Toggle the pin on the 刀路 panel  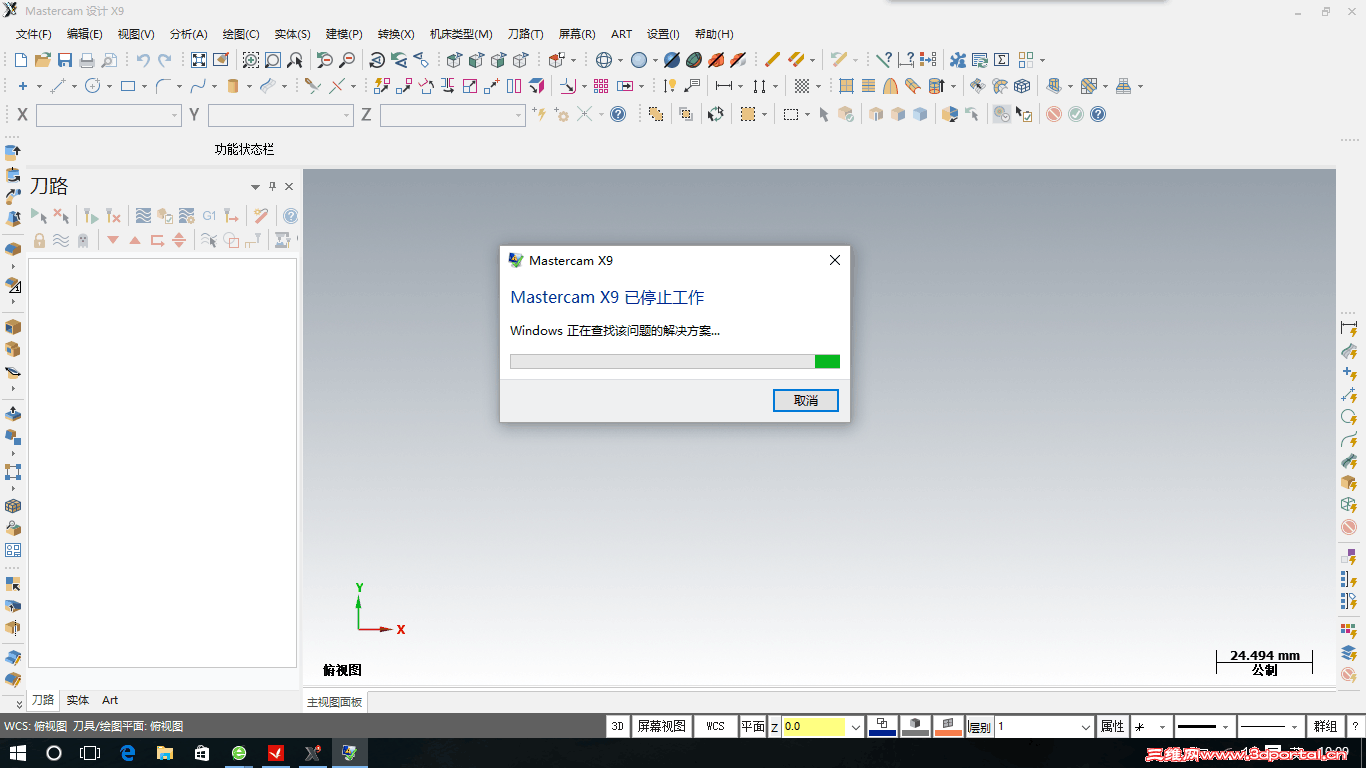[x=272, y=186]
